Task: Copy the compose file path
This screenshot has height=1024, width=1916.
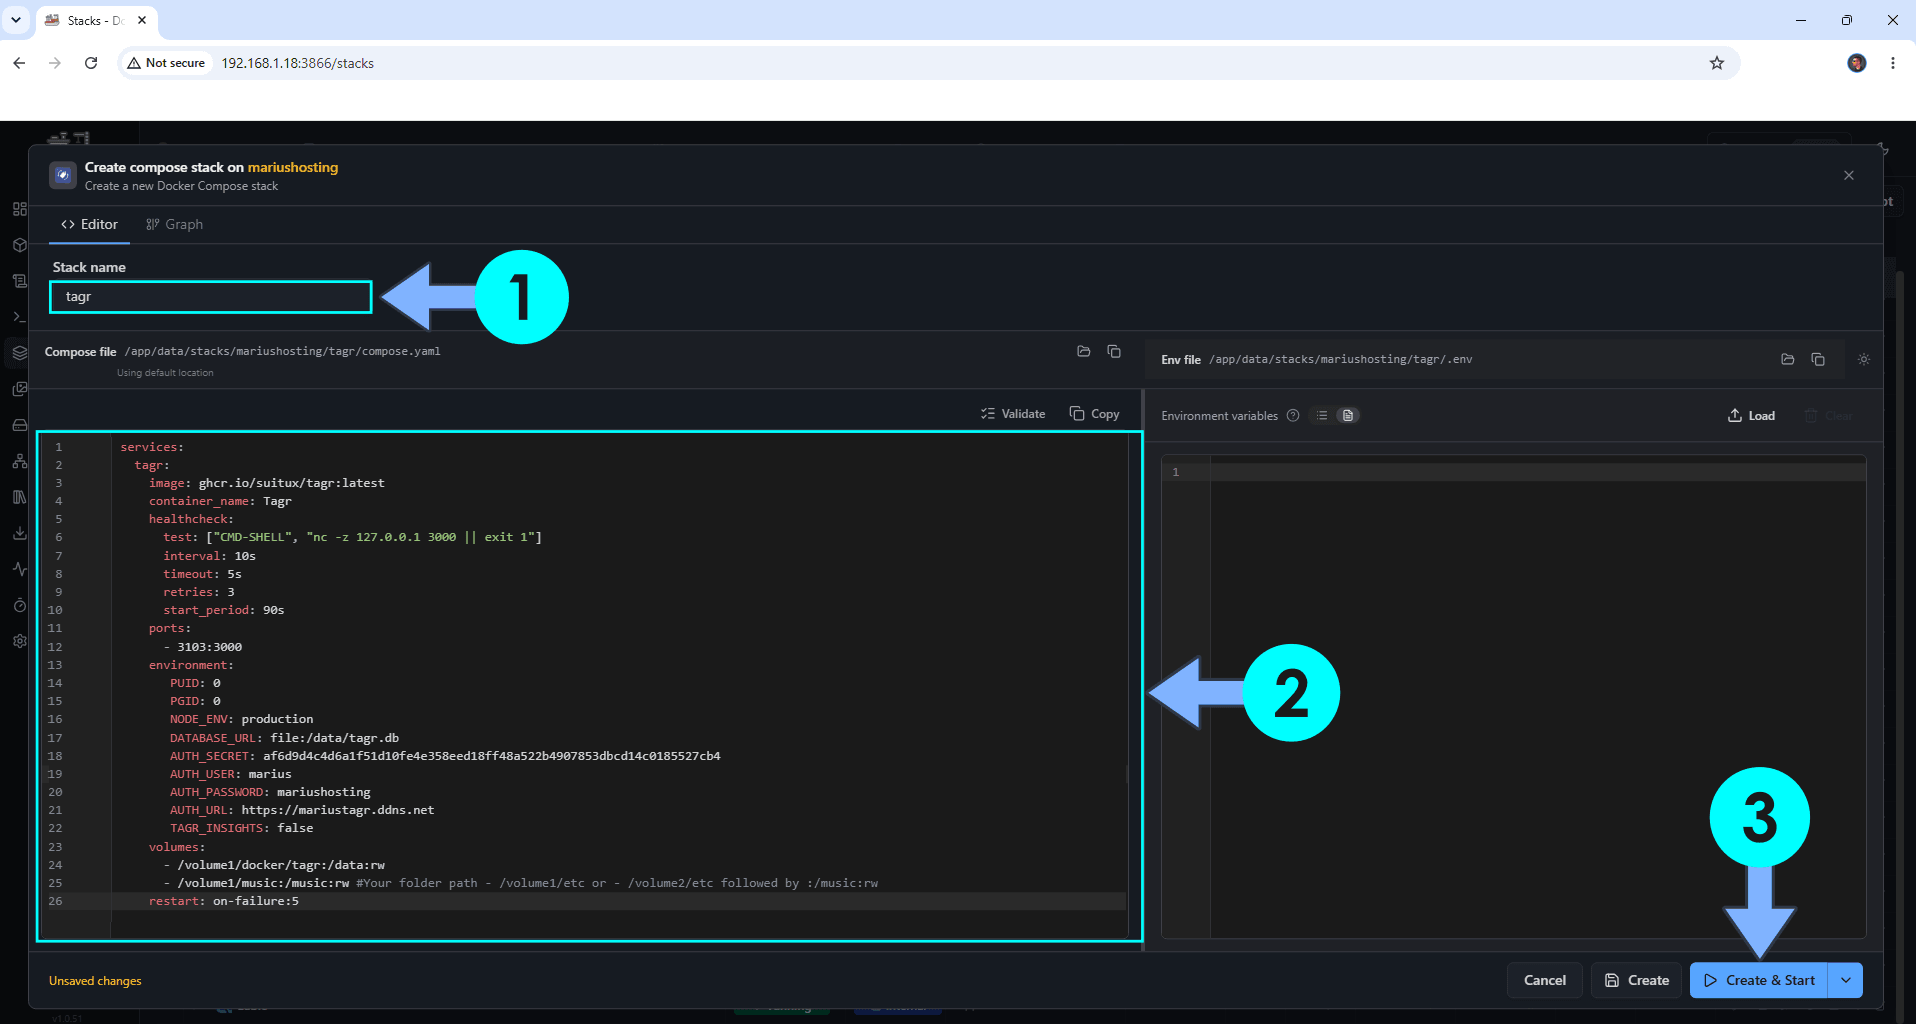Action: click(1114, 351)
